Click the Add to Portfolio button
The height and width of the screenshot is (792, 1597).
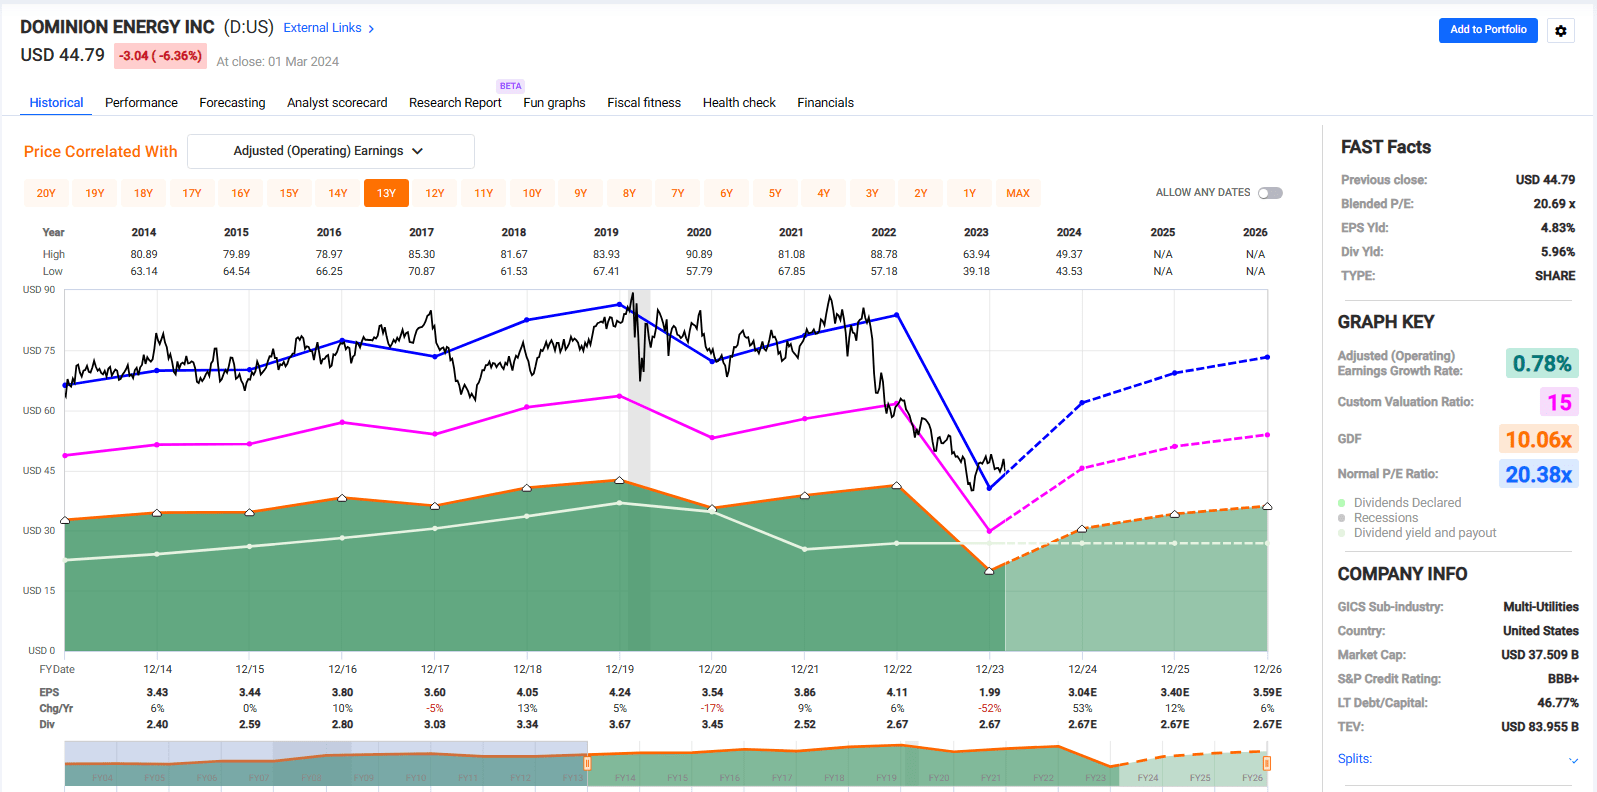1488,30
